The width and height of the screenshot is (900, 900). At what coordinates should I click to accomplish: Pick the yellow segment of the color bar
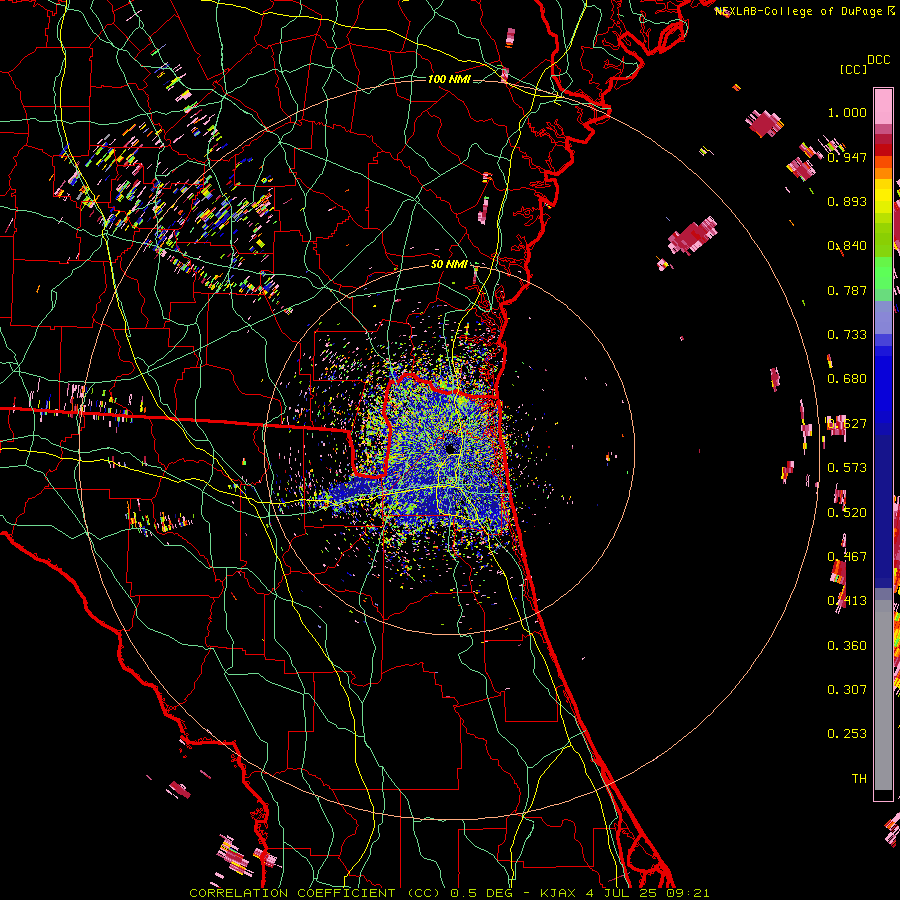(x=883, y=196)
